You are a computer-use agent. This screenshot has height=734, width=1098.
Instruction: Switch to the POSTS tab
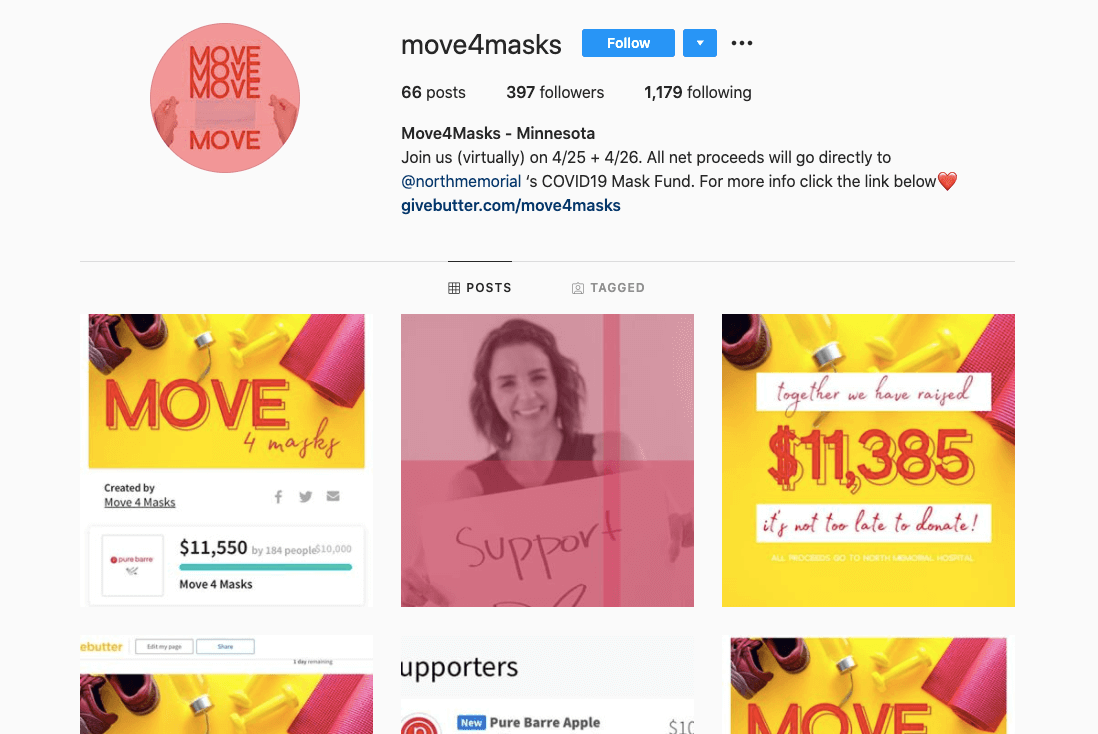click(x=480, y=288)
